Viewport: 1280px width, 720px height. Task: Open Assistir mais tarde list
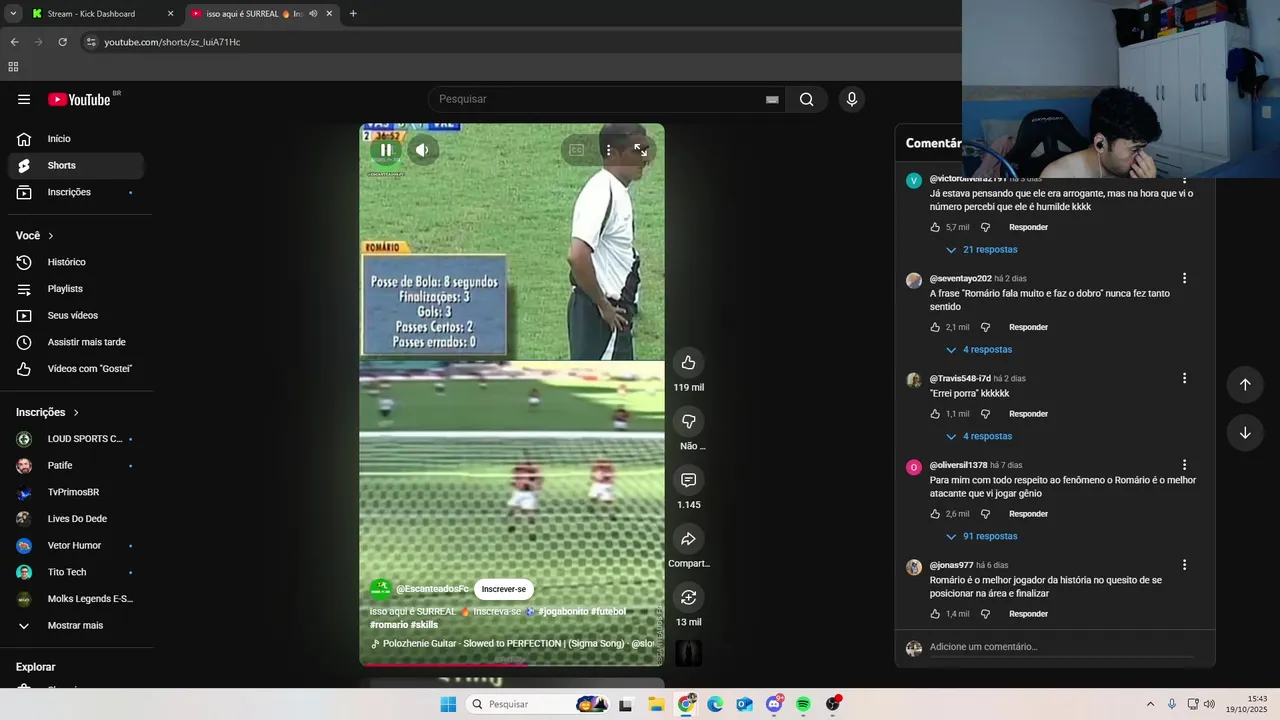tap(76, 342)
